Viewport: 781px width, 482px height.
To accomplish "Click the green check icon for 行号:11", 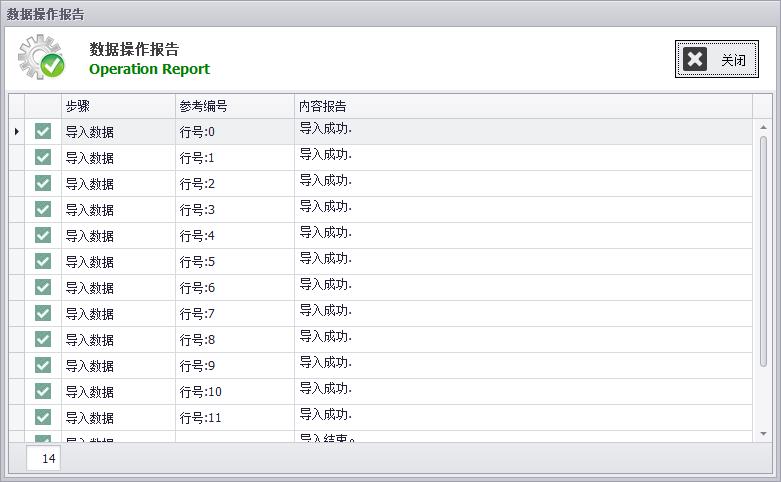I will [43, 417].
